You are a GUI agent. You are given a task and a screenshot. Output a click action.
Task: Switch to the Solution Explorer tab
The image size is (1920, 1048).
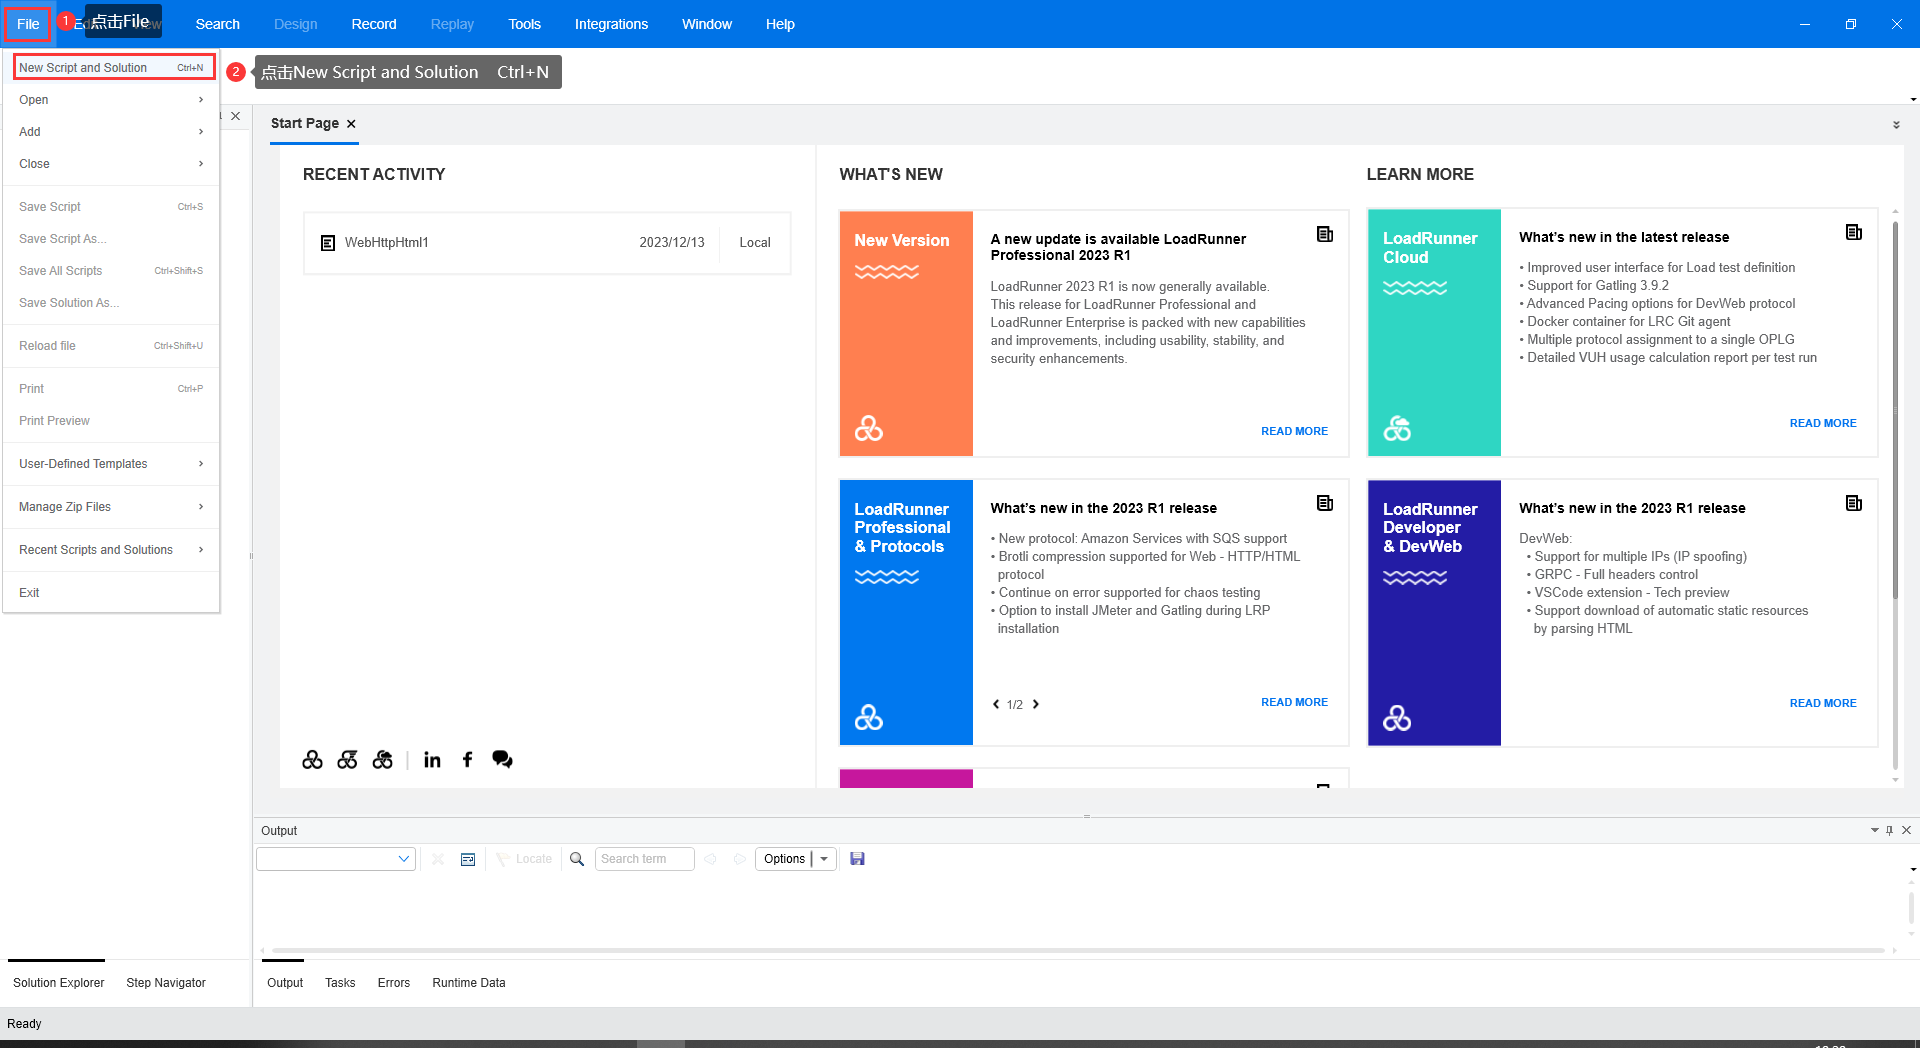(x=58, y=983)
